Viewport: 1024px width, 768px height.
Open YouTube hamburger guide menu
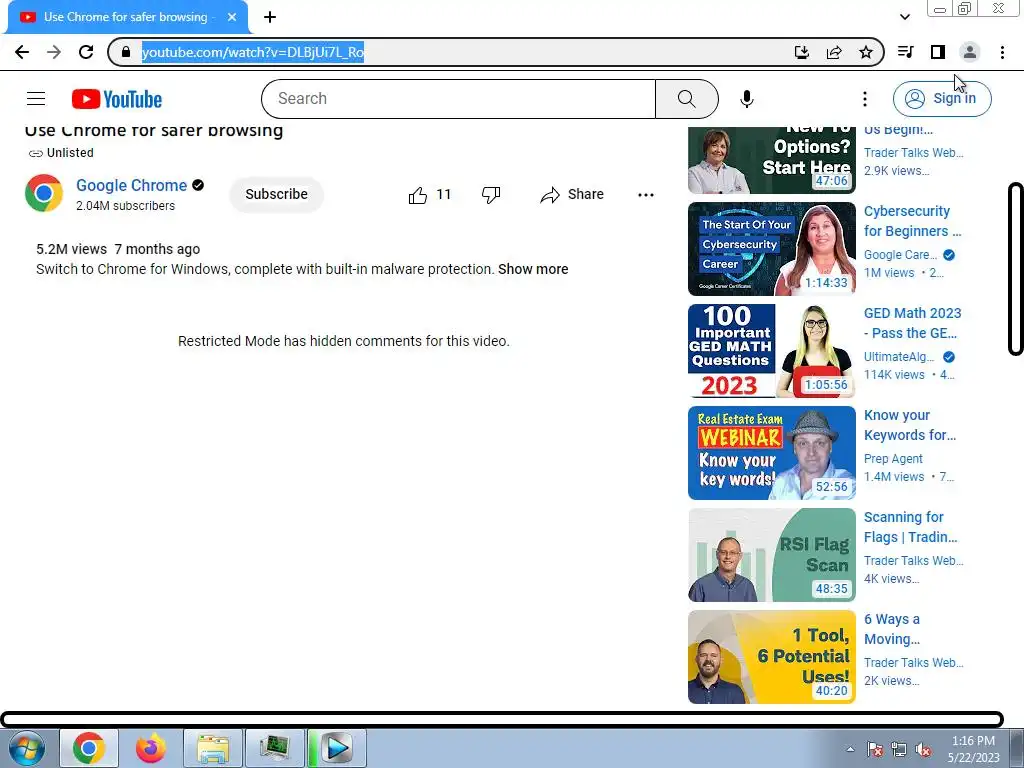[x=36, y=99]
